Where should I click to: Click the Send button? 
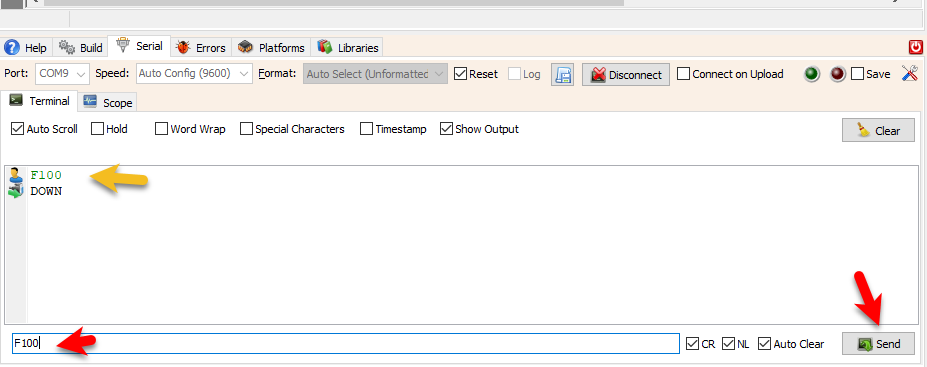(878, 344)
